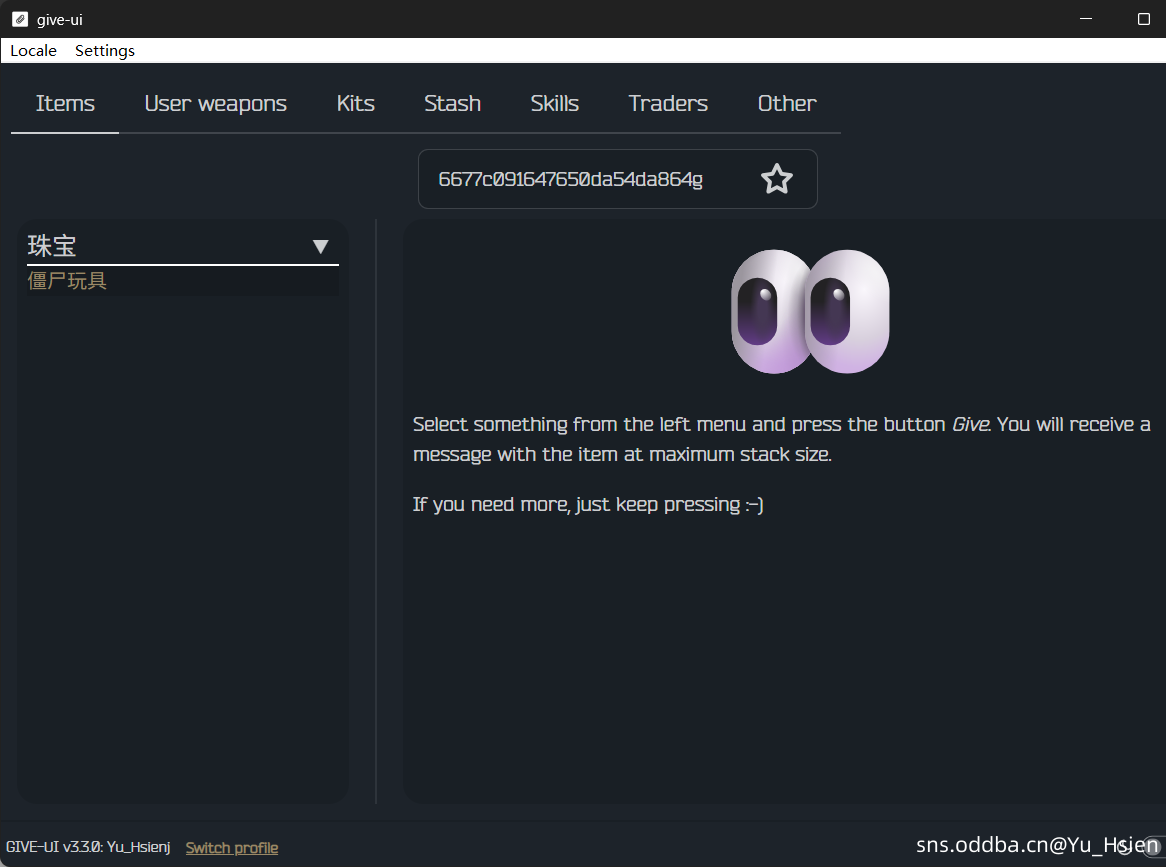Switch to the Items tab
The image size is (1166, 867).
click(x=65, y=104)
